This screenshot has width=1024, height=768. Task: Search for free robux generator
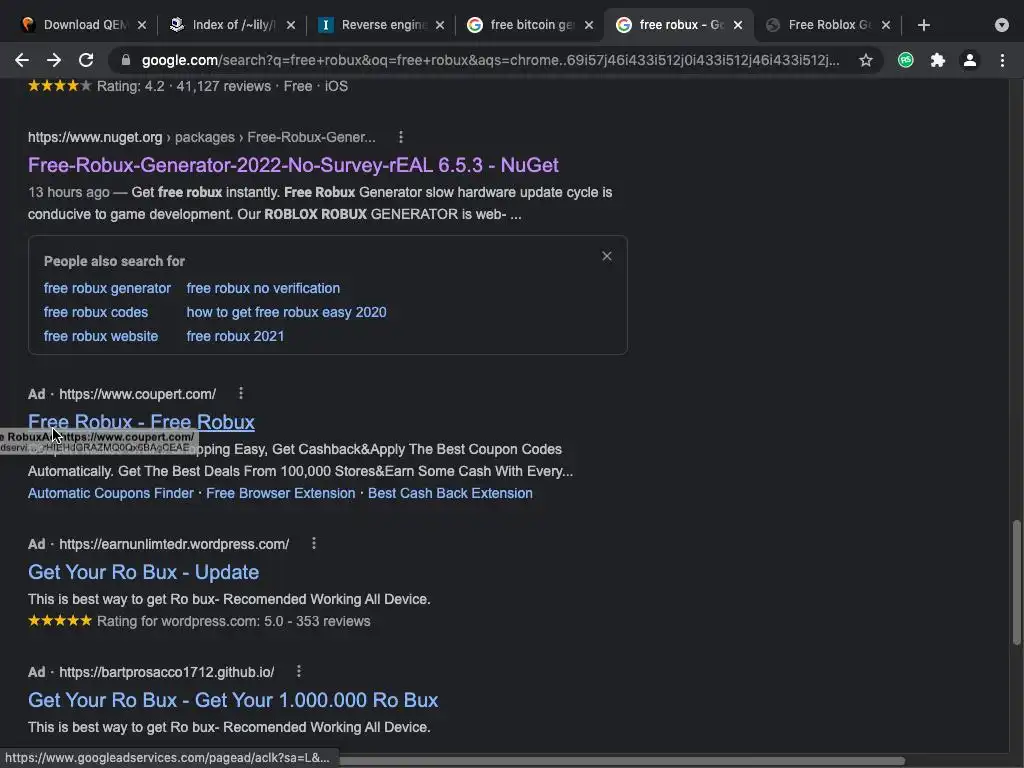tap(107, 288)
